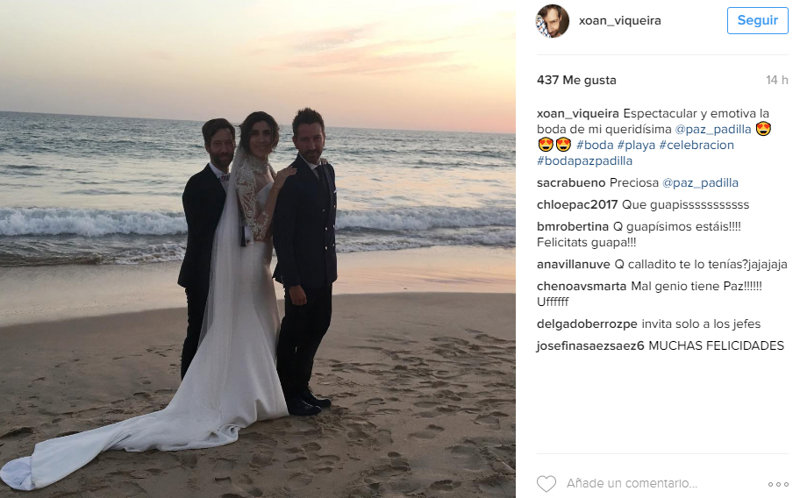Click the Seguir follow button
The width and height of the screenshot is (800, 498).
(758, 20)
